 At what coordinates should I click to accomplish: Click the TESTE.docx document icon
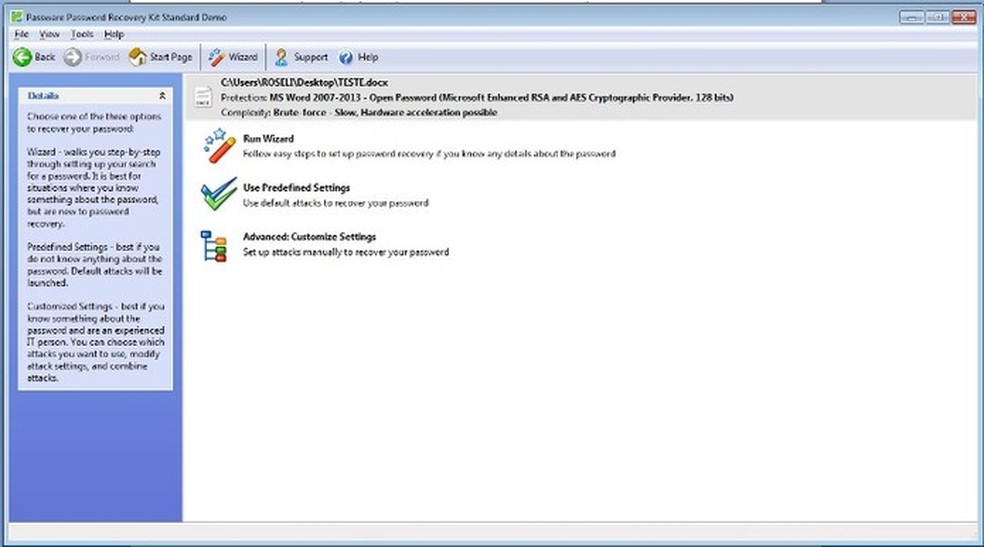click(x=203, y=97)
